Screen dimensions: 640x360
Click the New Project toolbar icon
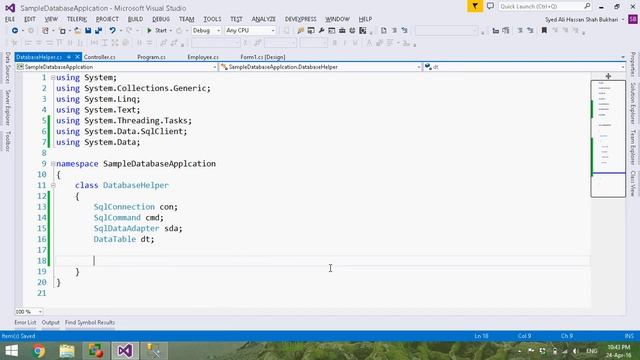pos(45,31)
